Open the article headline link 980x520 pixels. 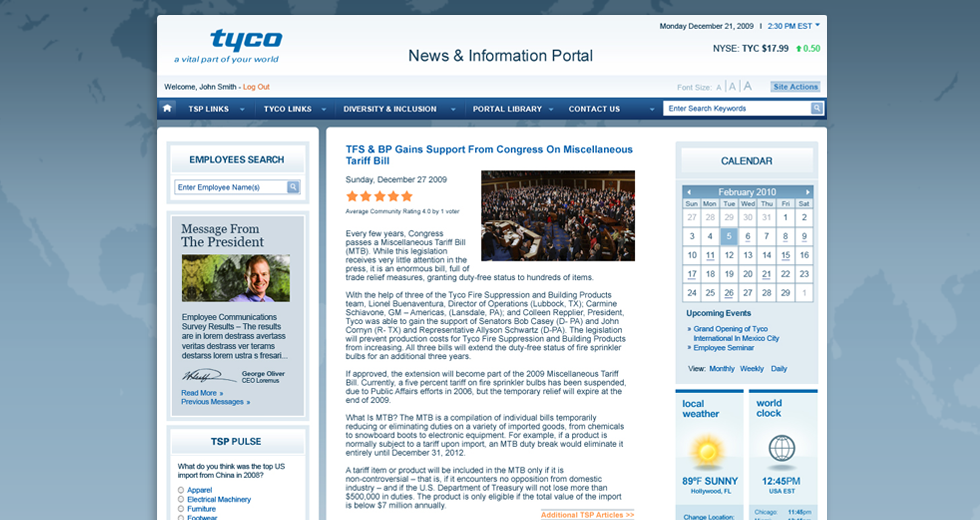[x=489, y=154]
